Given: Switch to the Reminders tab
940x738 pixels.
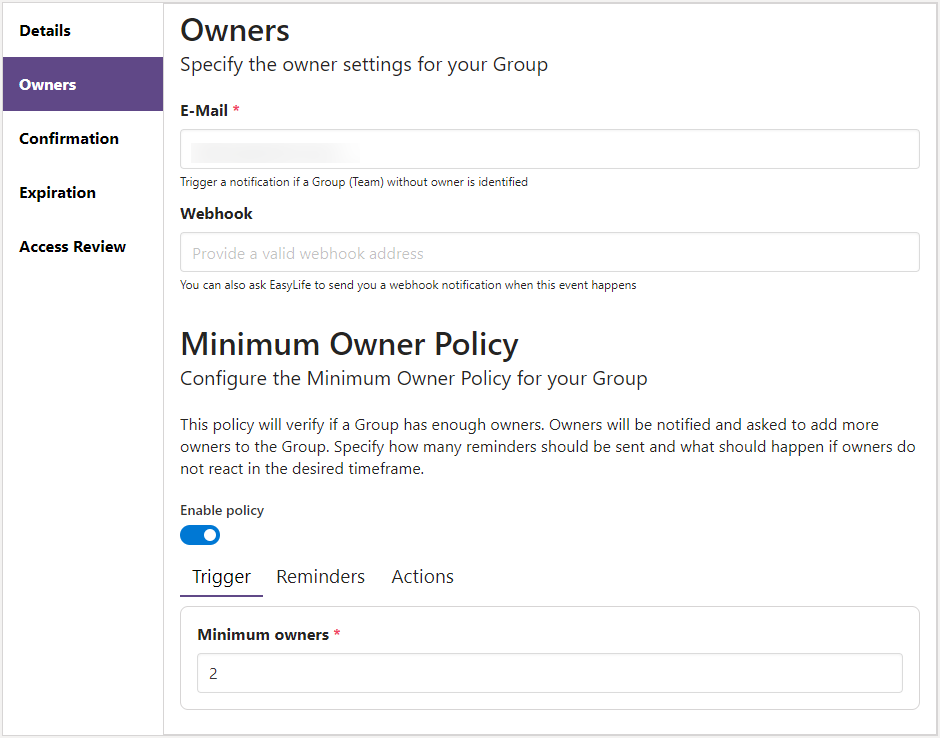Looking at the screenshot, I should coord(320,576).
